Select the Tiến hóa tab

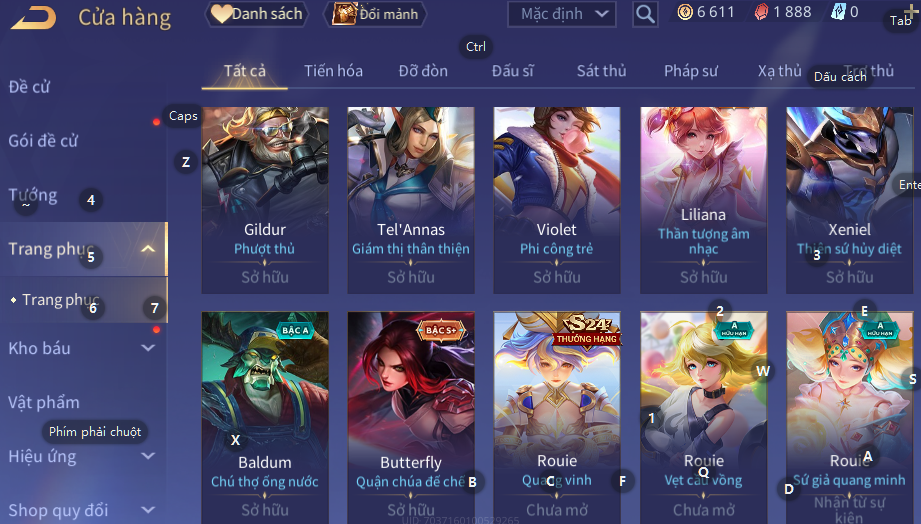(x=333, y=71)
